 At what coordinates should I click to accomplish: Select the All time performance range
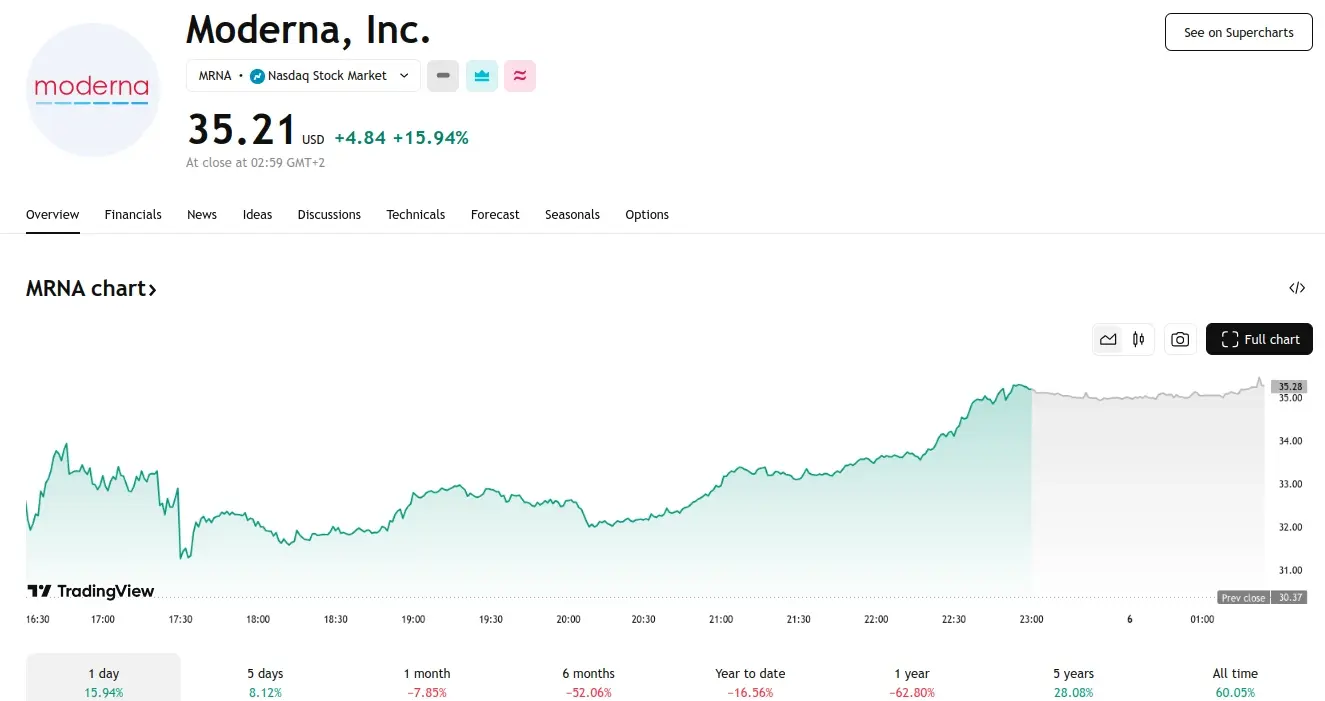[x=1235, y=682]
